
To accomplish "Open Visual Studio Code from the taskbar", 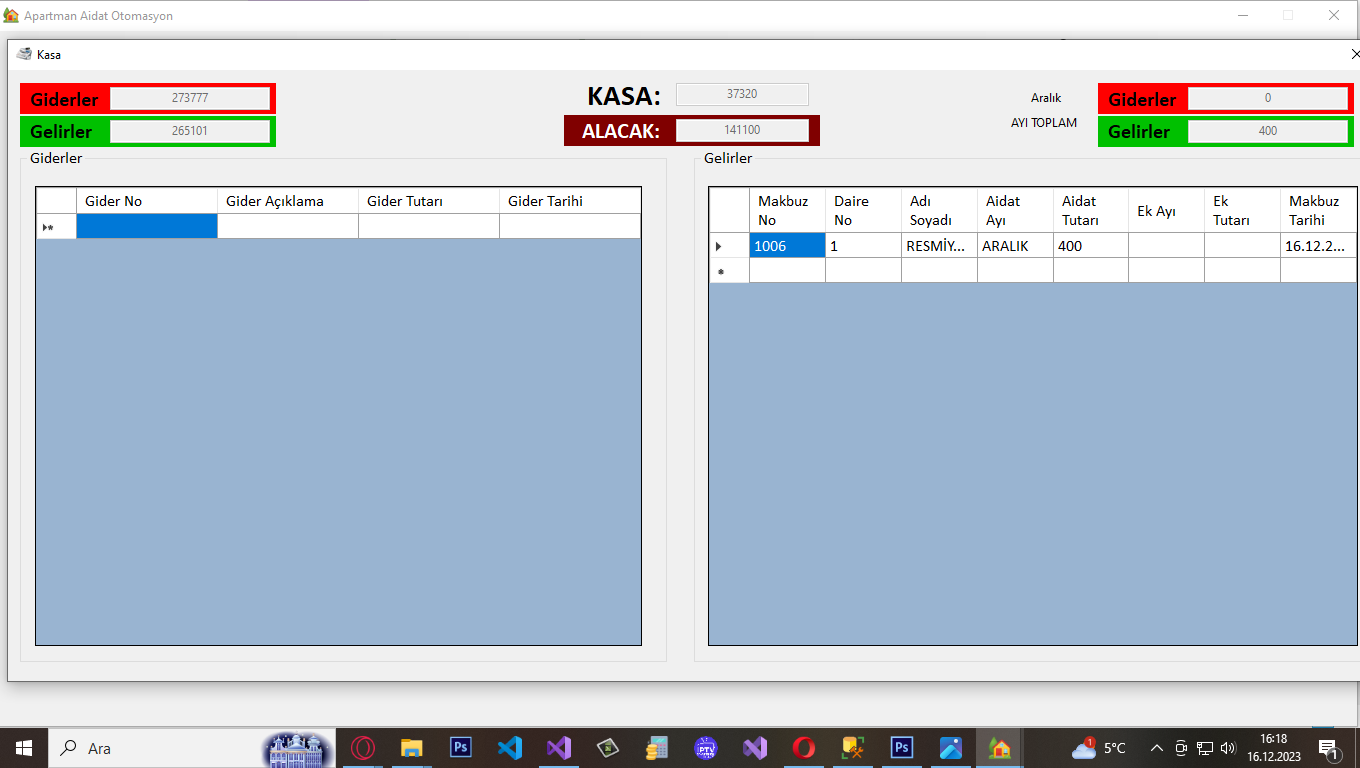I will pos(509,748).
